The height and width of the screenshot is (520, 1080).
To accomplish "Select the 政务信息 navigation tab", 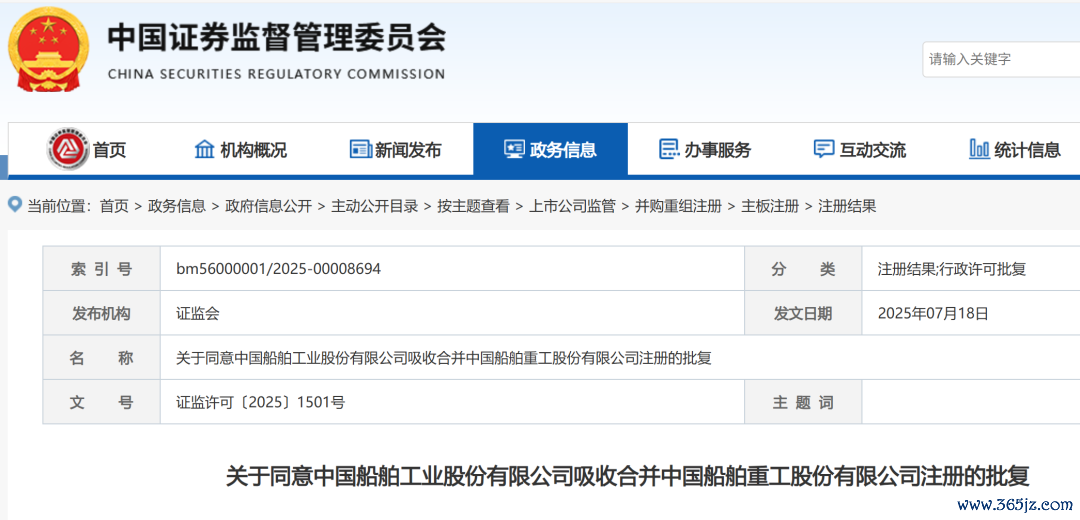I will [x=550, y=149].
